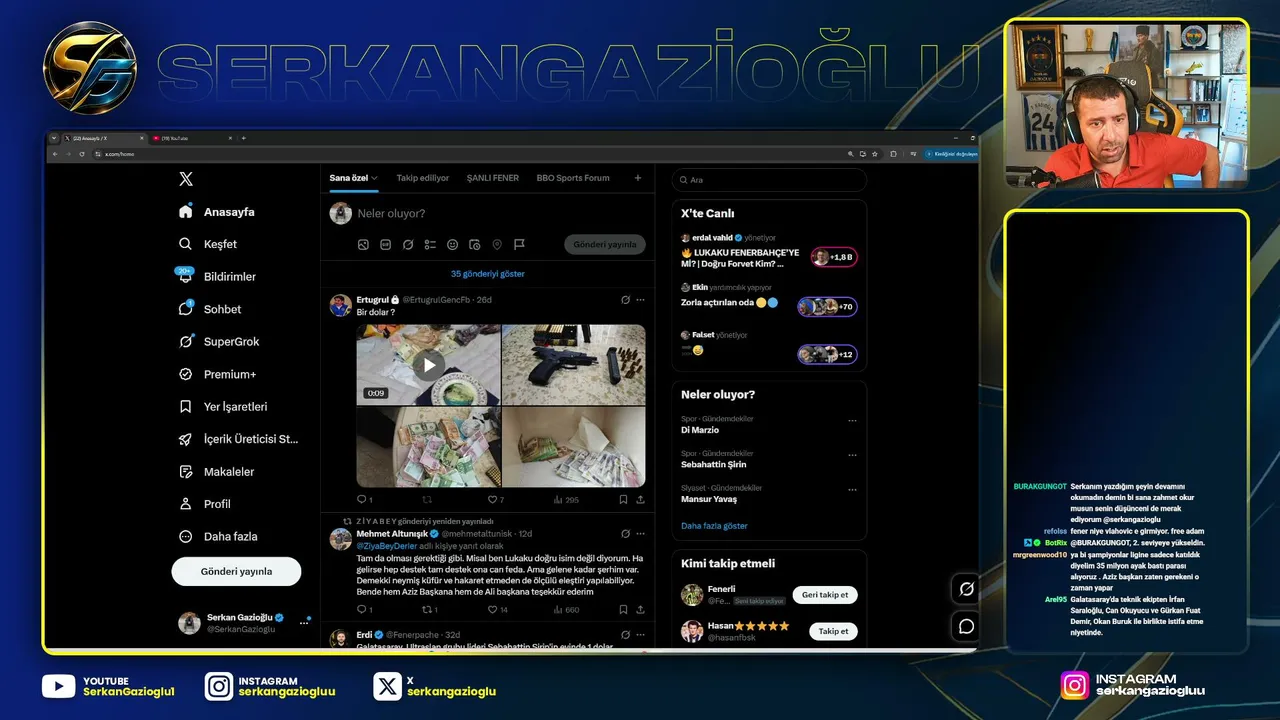Follow Hasan with Takip et
Screen dimensions: 1280x720
point(834,632)
